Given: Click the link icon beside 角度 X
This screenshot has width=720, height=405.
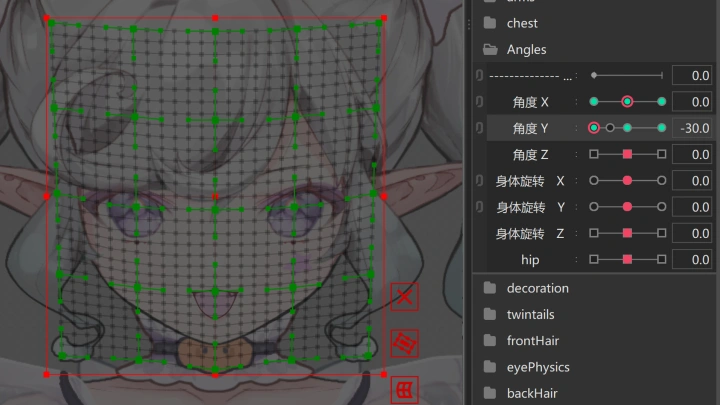Looking at the screenshot, I should click(479, 101).
